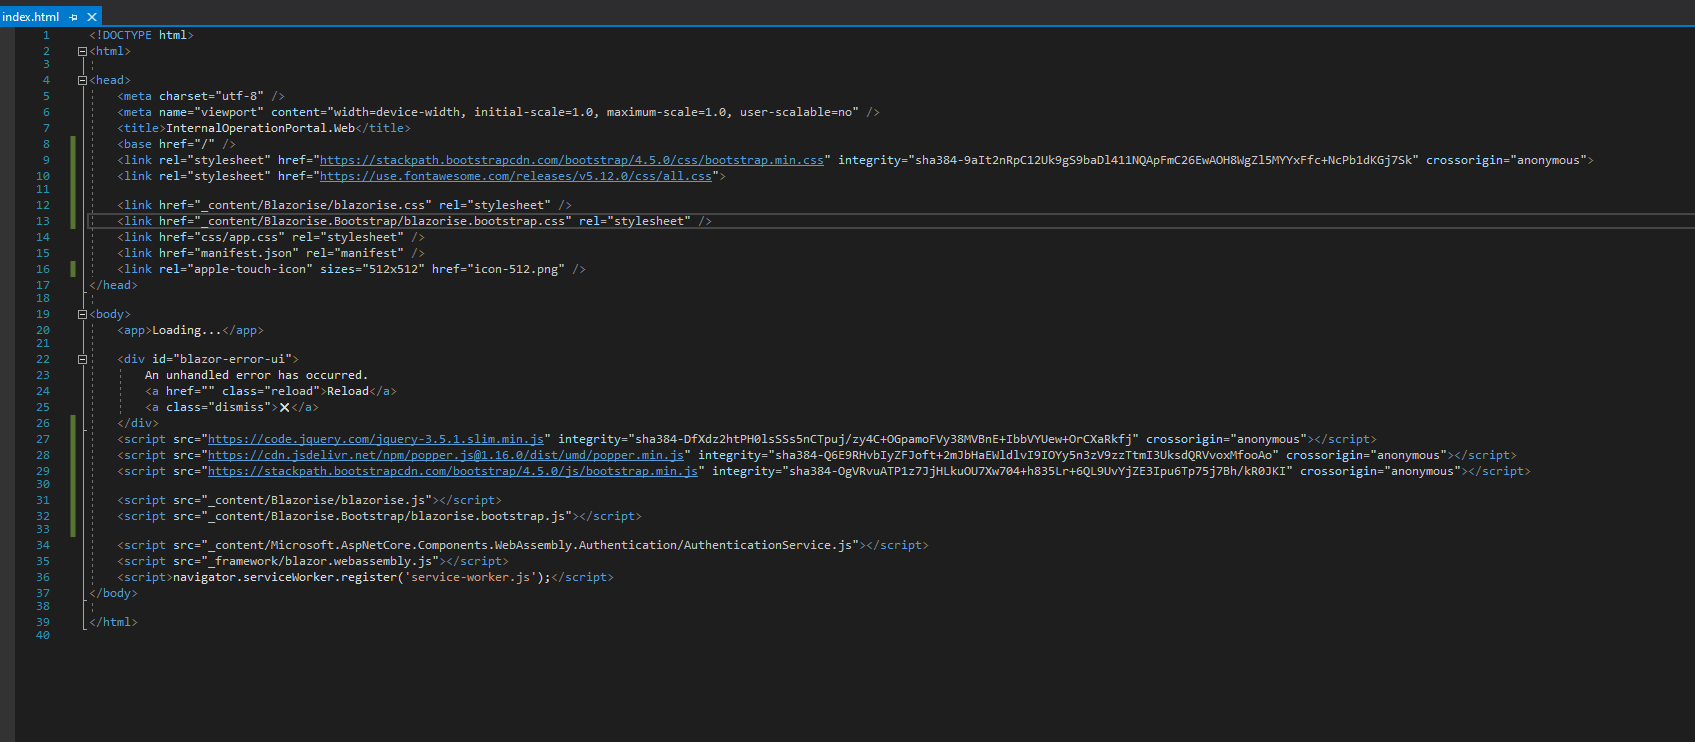
Task: Click the class="reload" attribute
Action: coord(271,391)
